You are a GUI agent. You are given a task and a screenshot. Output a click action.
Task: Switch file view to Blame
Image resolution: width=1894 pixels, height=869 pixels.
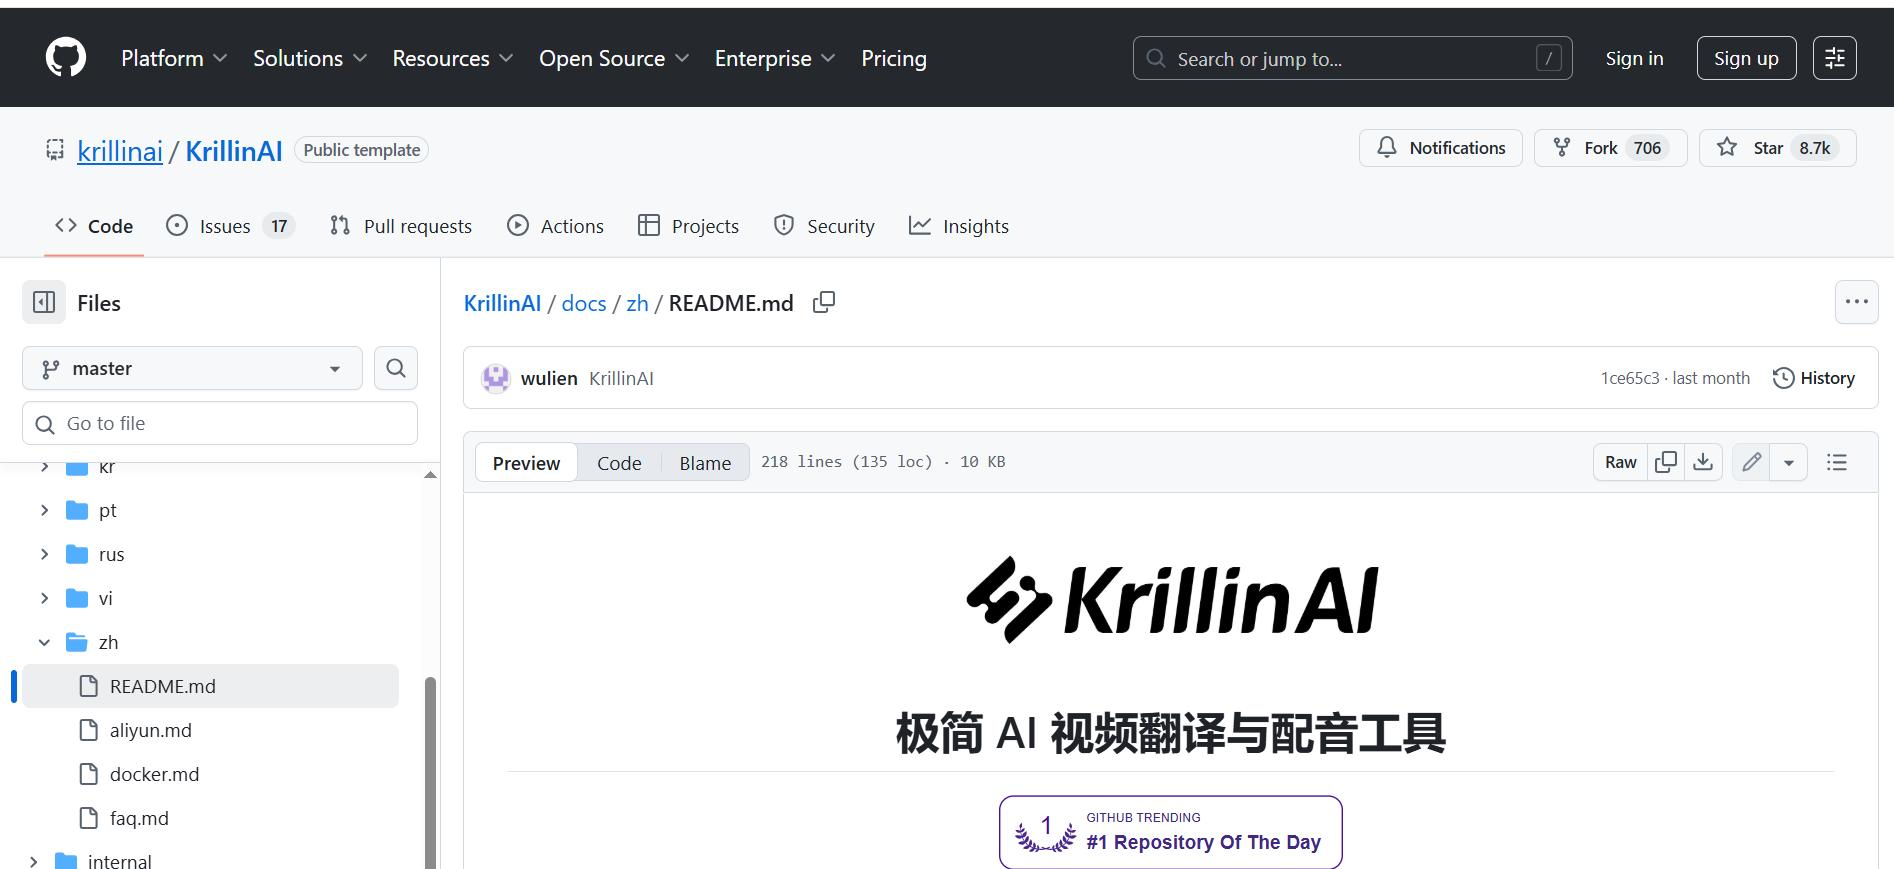[705, 462]
